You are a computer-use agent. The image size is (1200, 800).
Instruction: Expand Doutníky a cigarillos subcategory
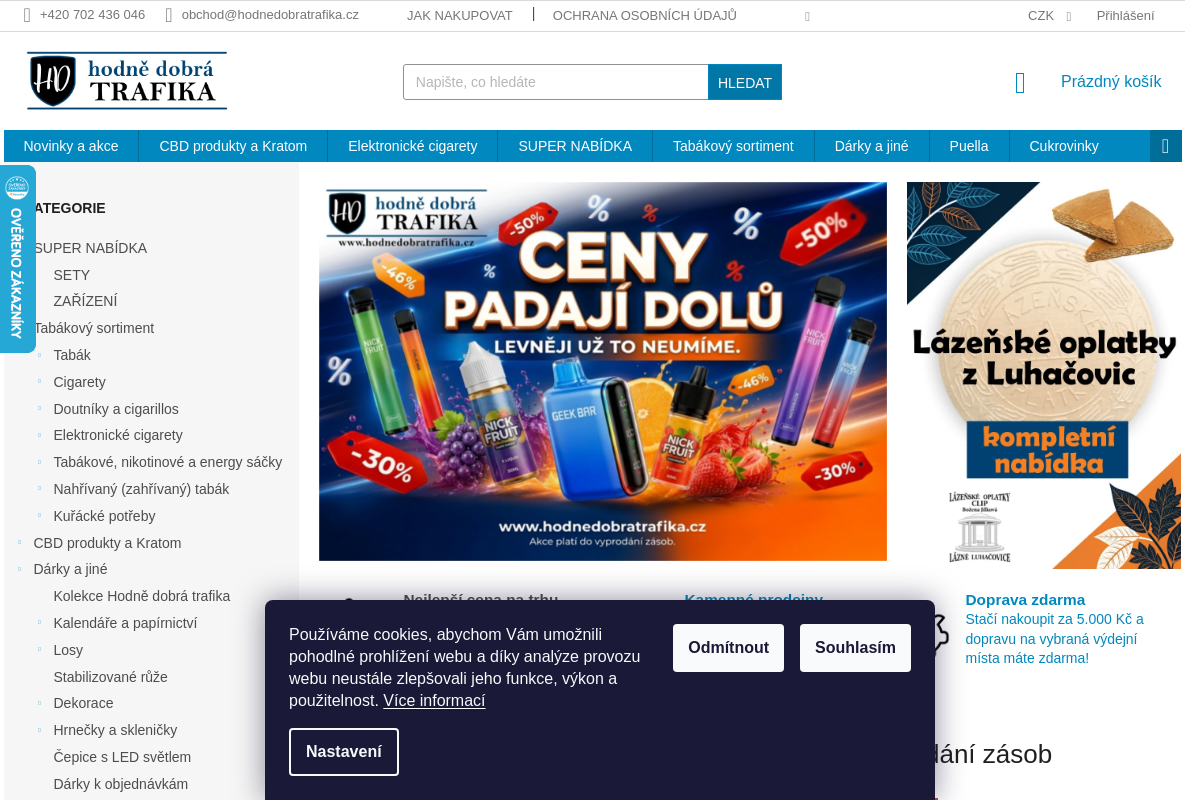(x=40, y=409)
